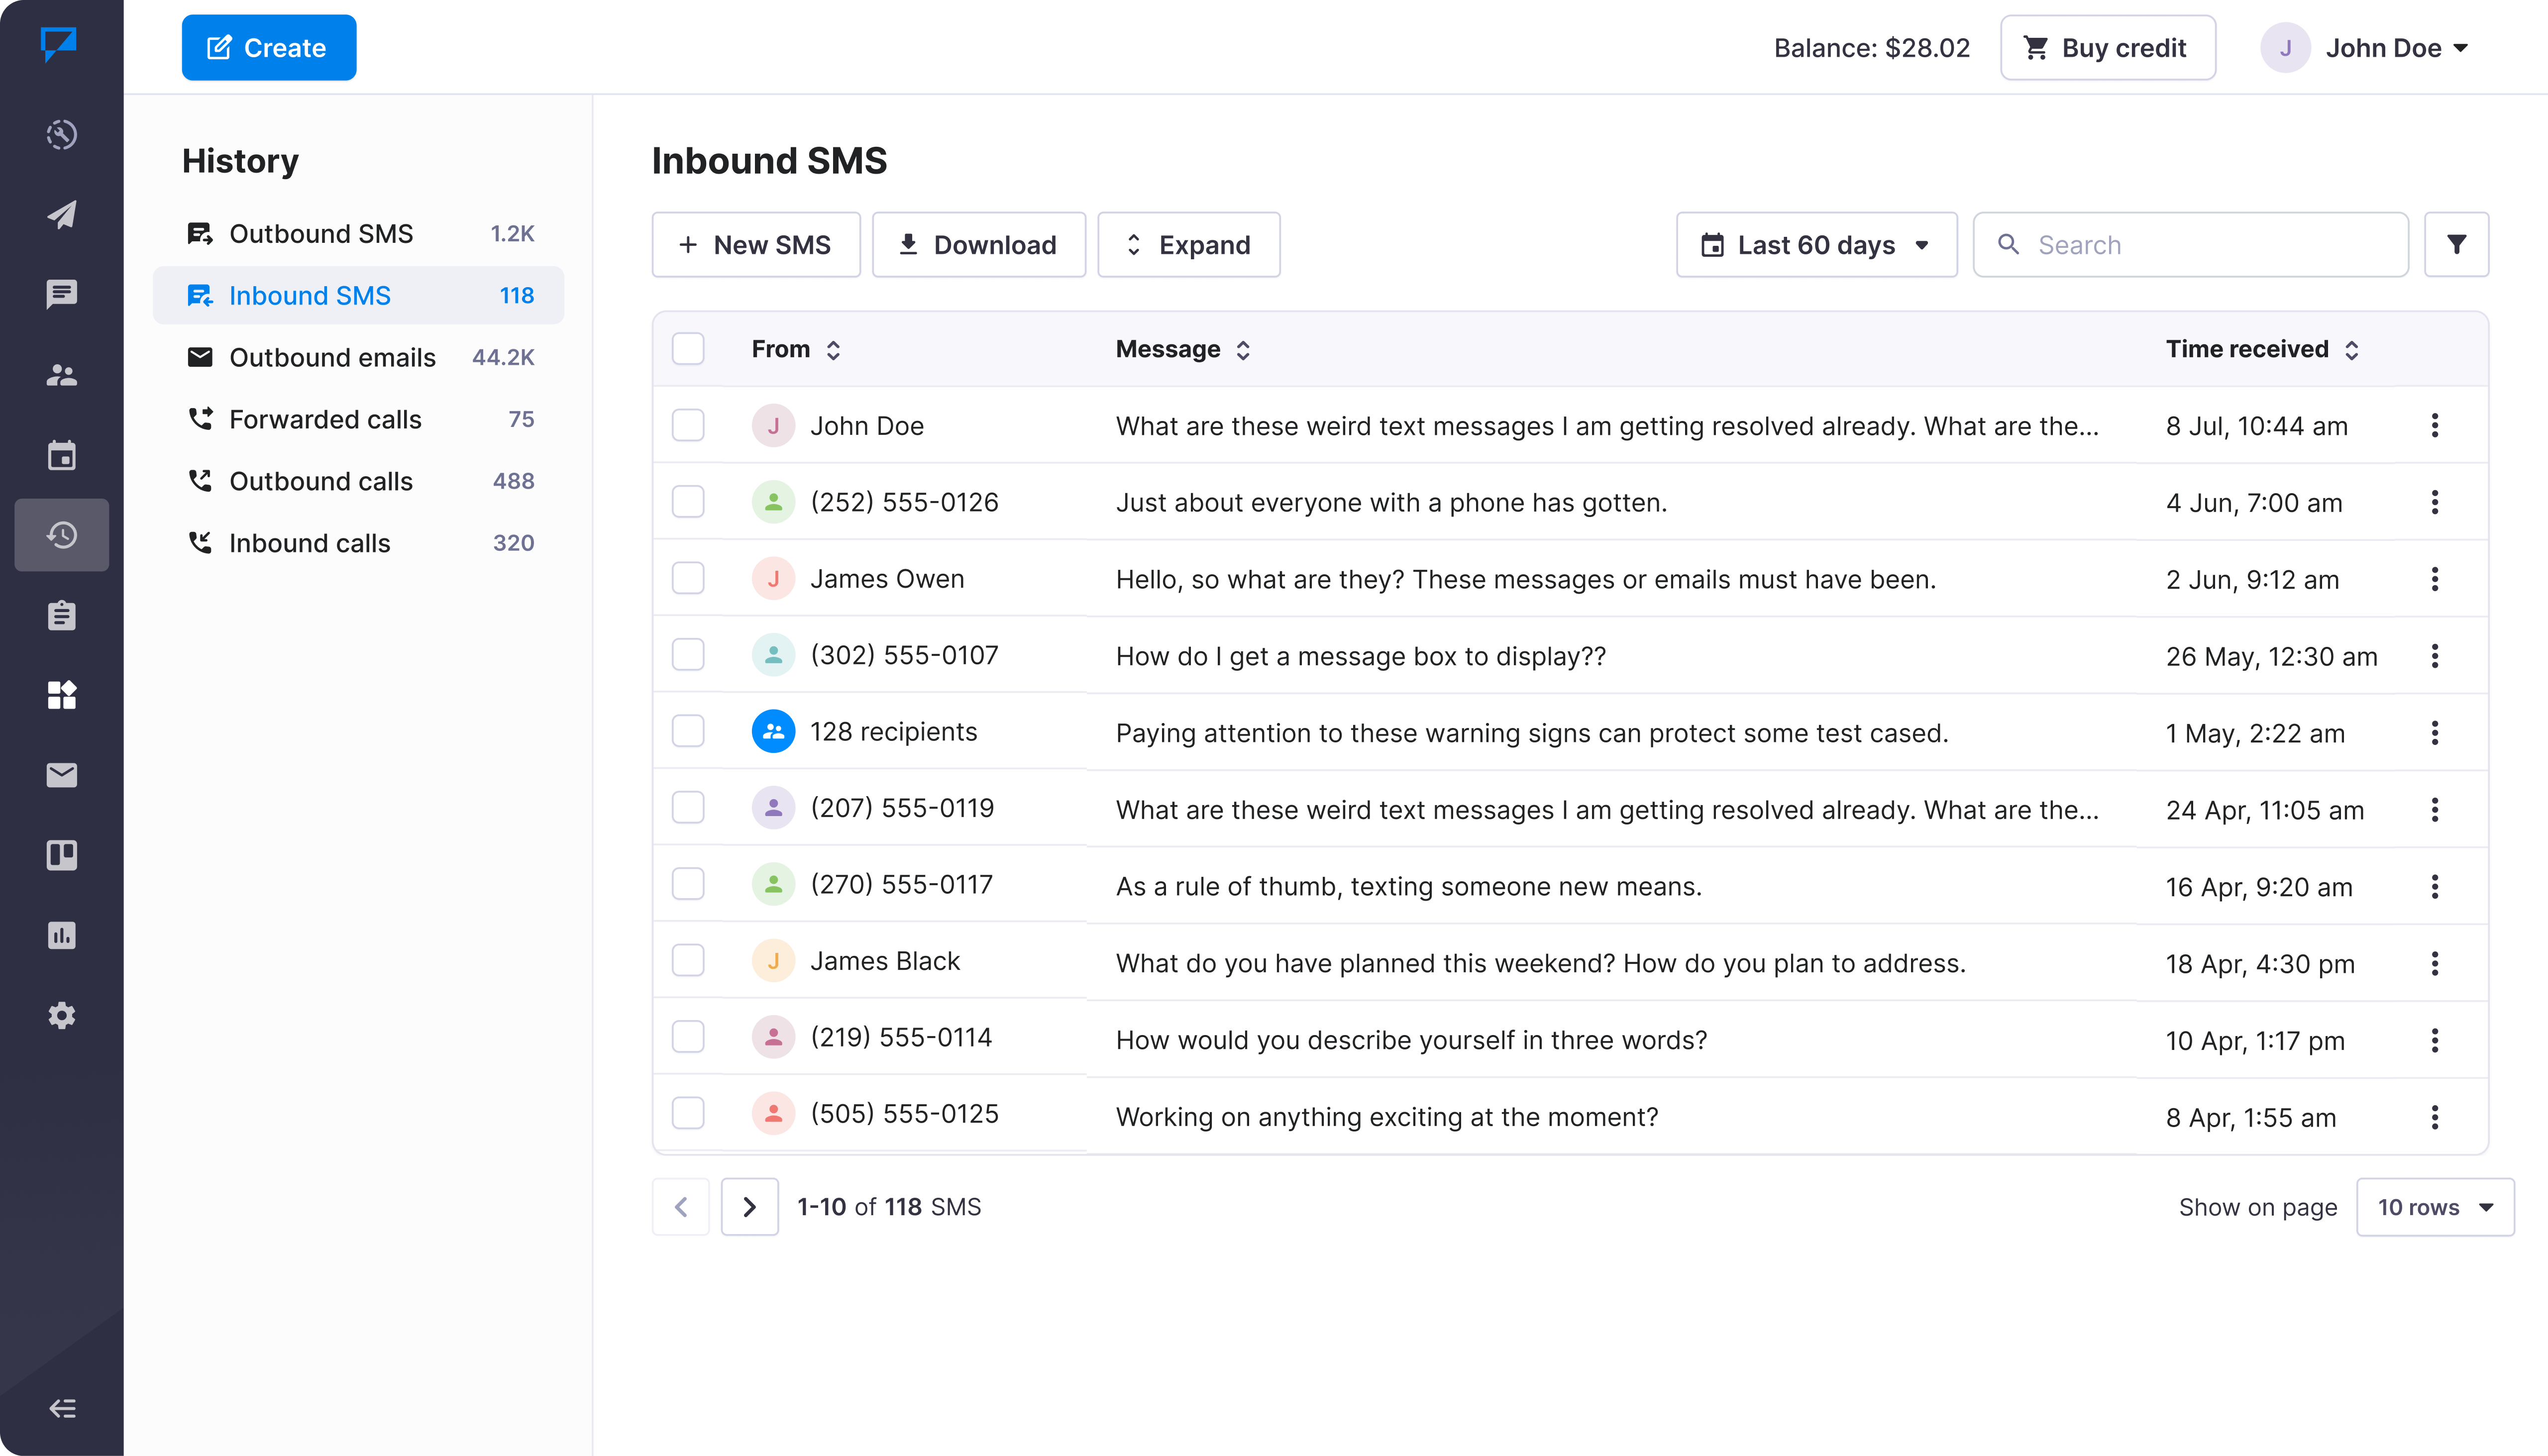
Task: Click the Buy credit button
Action: click(x=2107, y=48)
